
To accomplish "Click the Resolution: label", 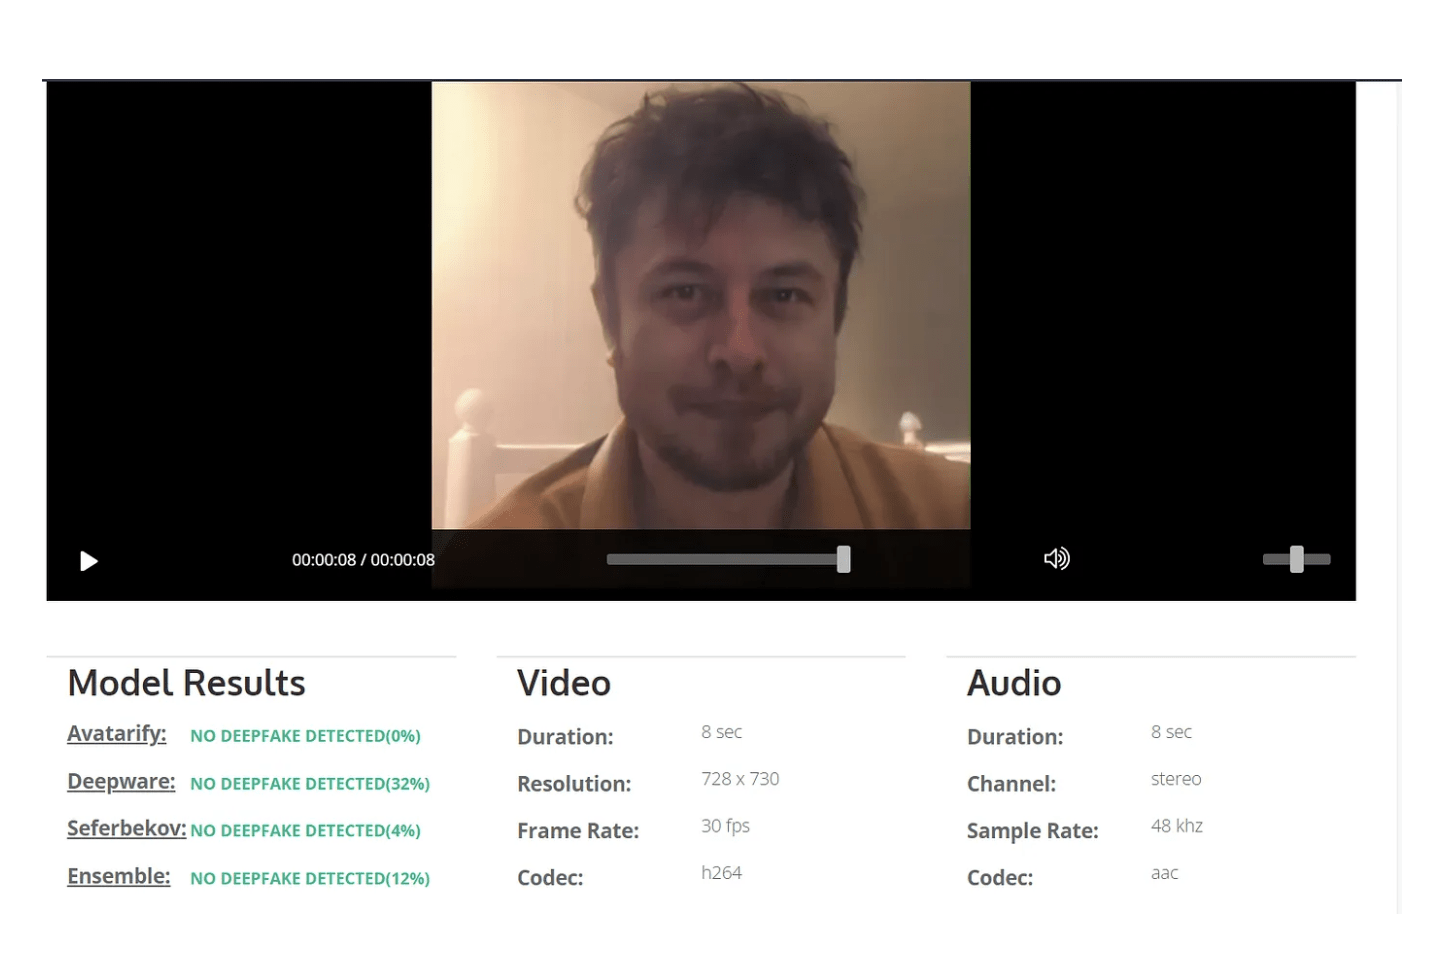I will (574, 784).
